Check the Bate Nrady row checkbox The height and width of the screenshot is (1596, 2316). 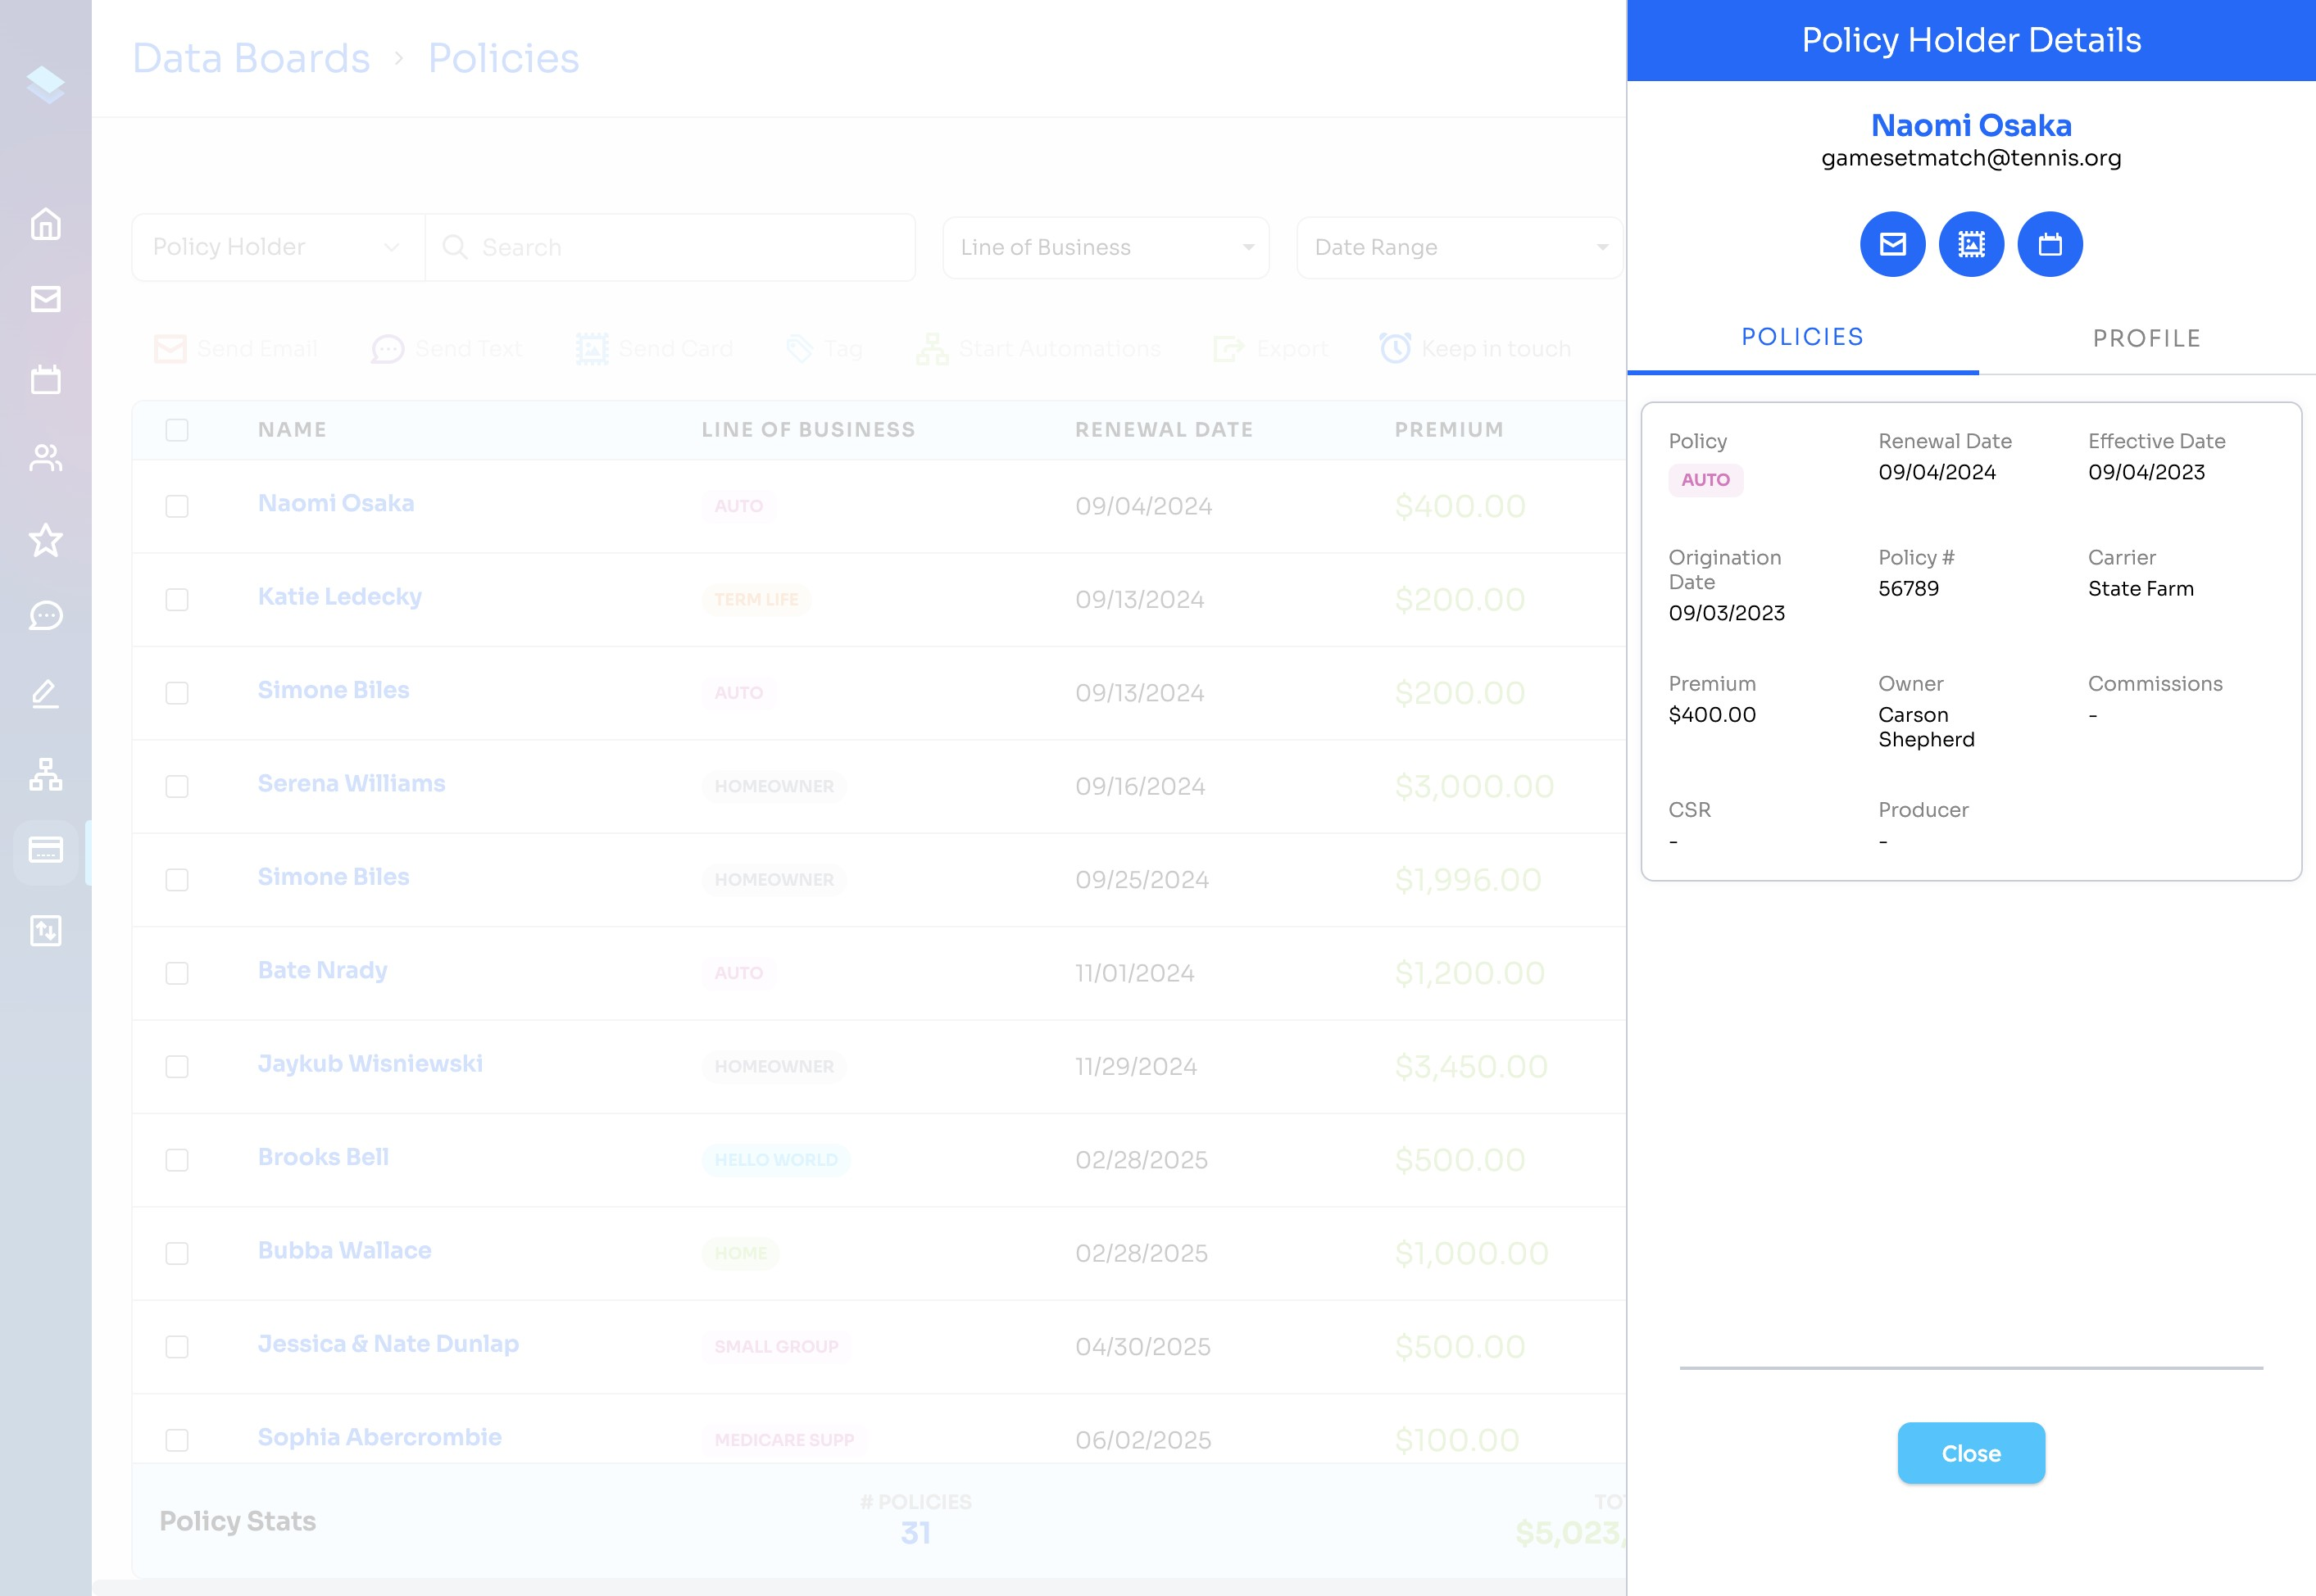(x=177, y=973)
